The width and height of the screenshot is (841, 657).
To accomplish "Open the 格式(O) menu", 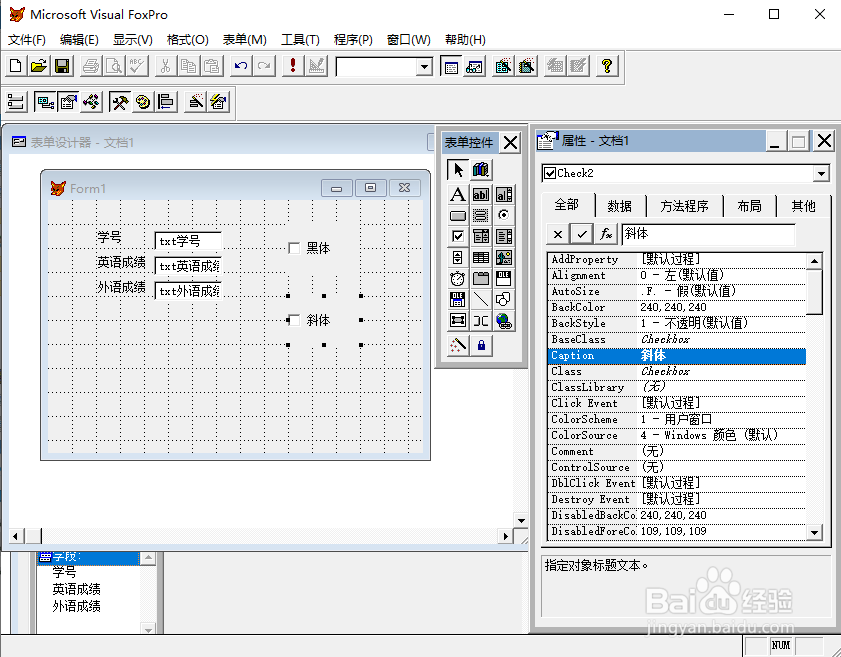I will tap(187, 40).
